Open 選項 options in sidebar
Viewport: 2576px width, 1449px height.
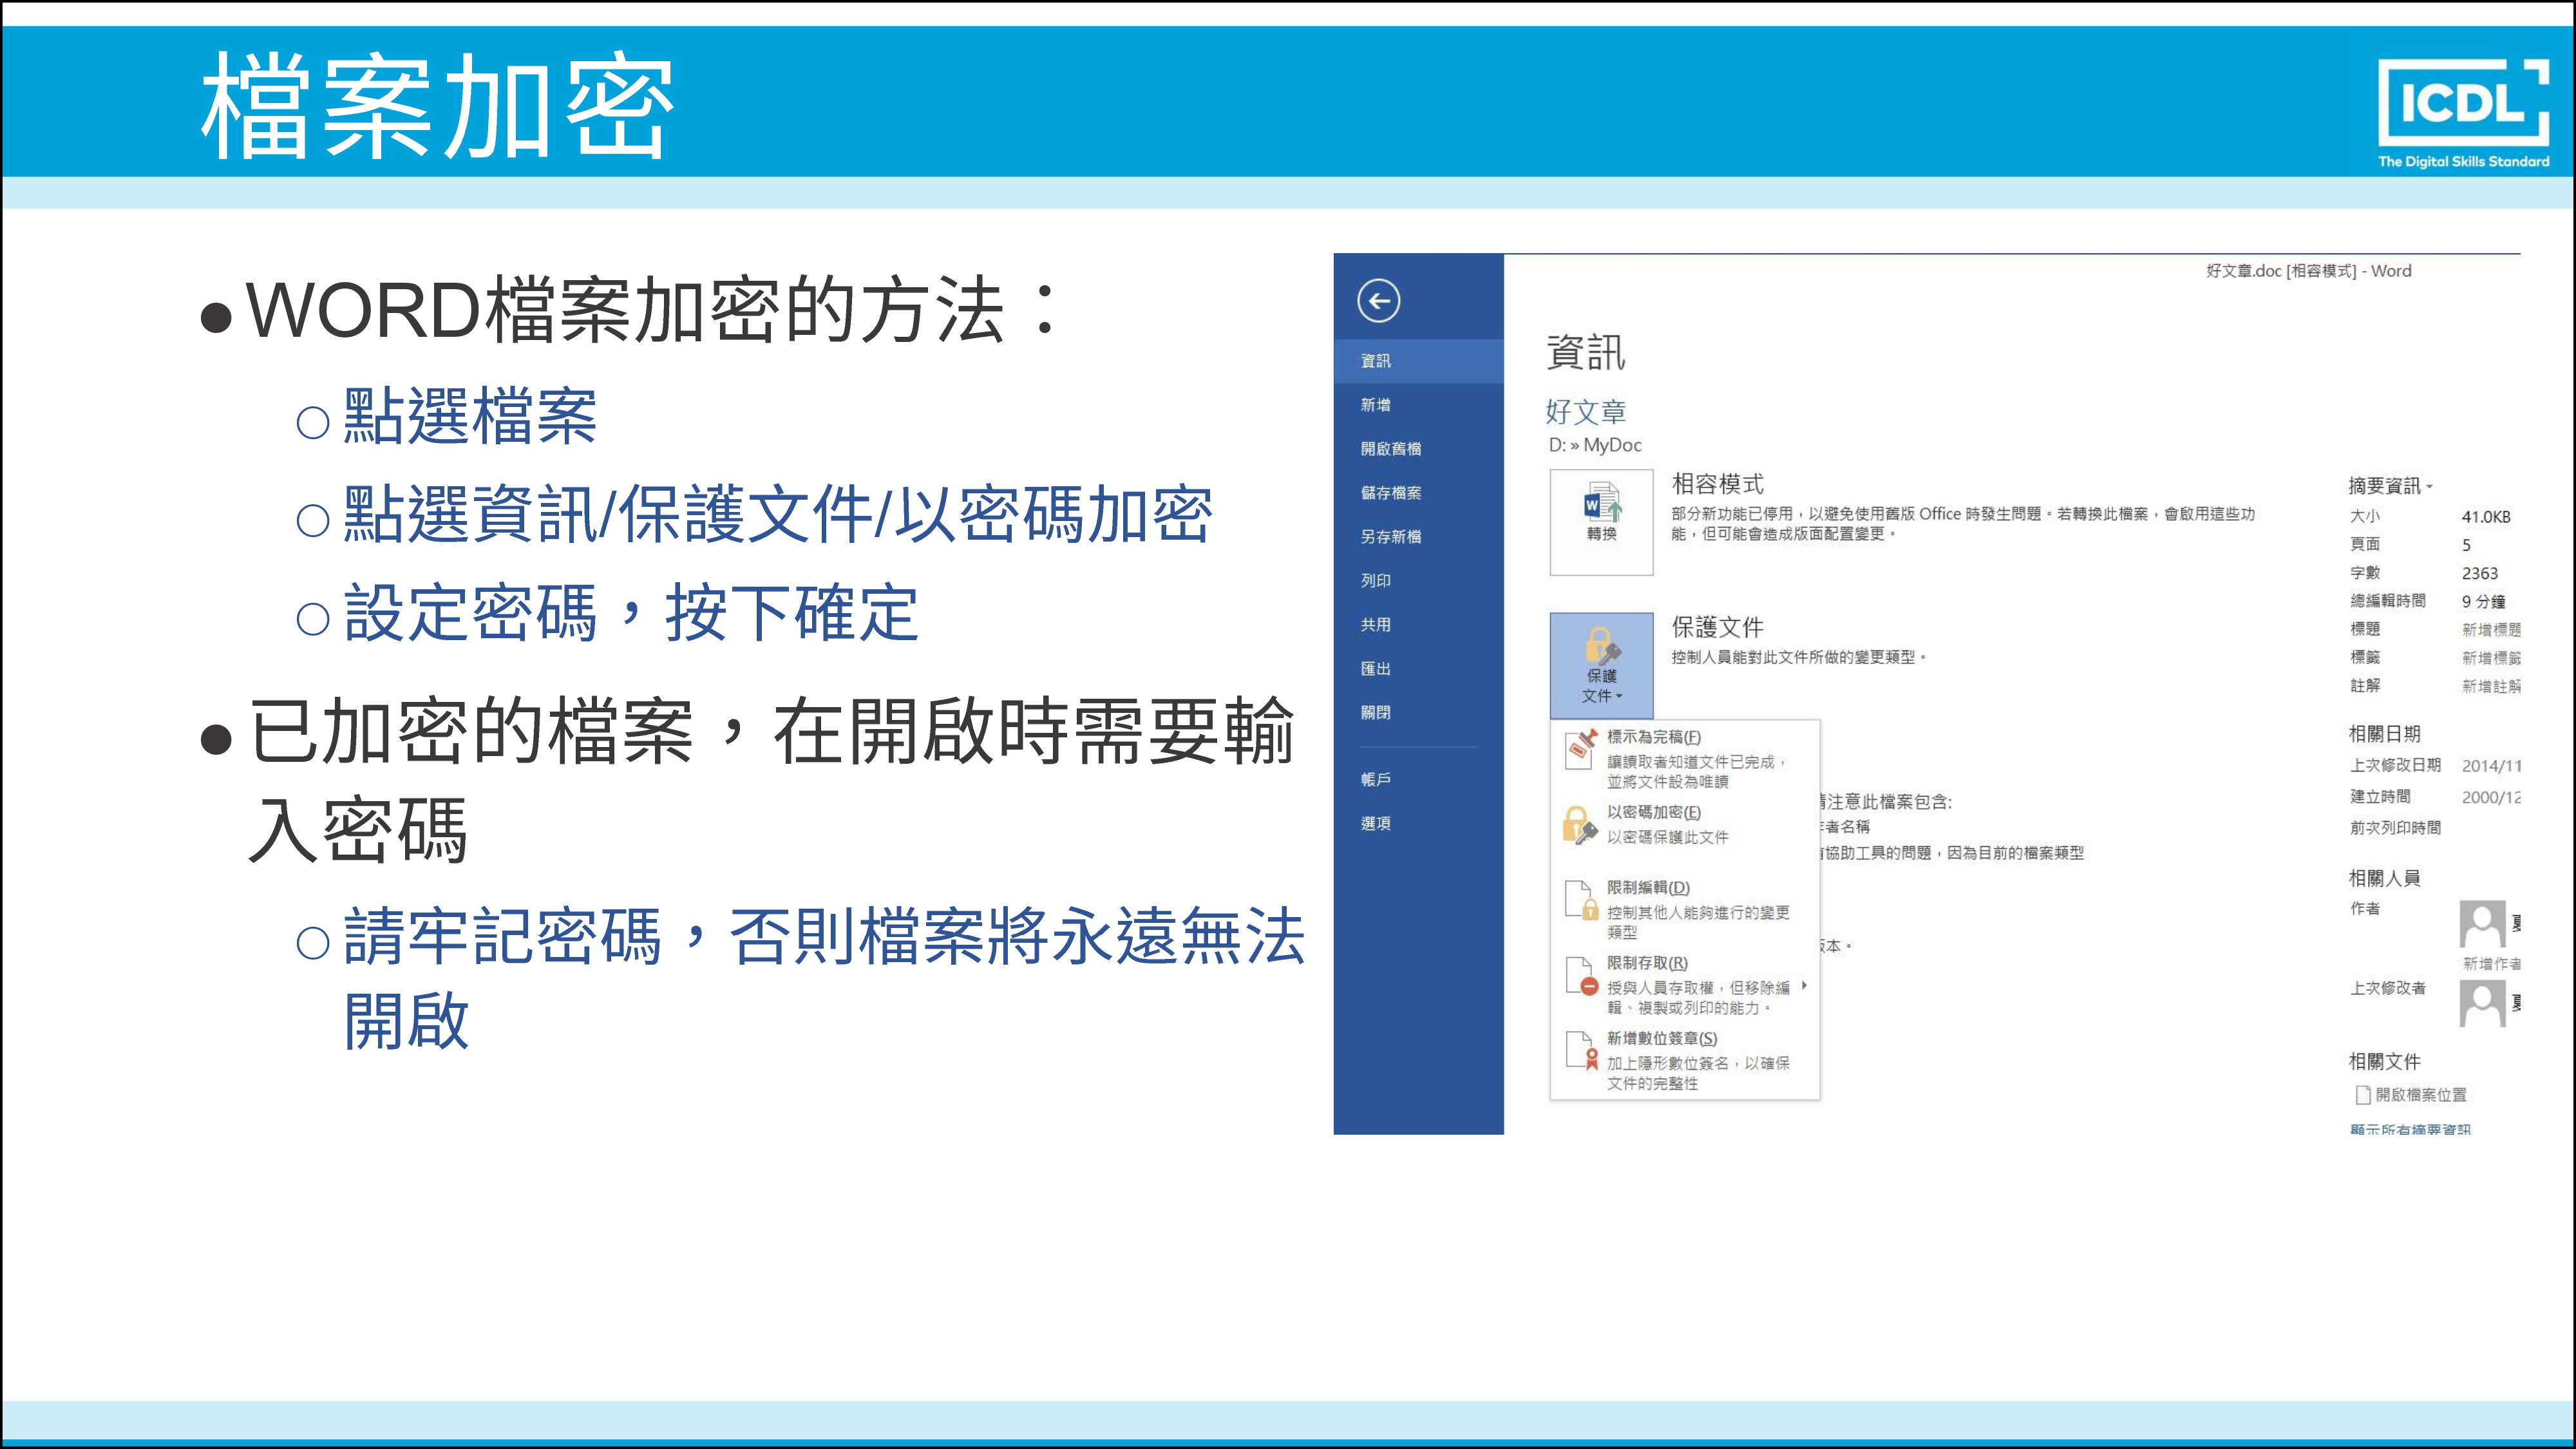coord(1376,824)
